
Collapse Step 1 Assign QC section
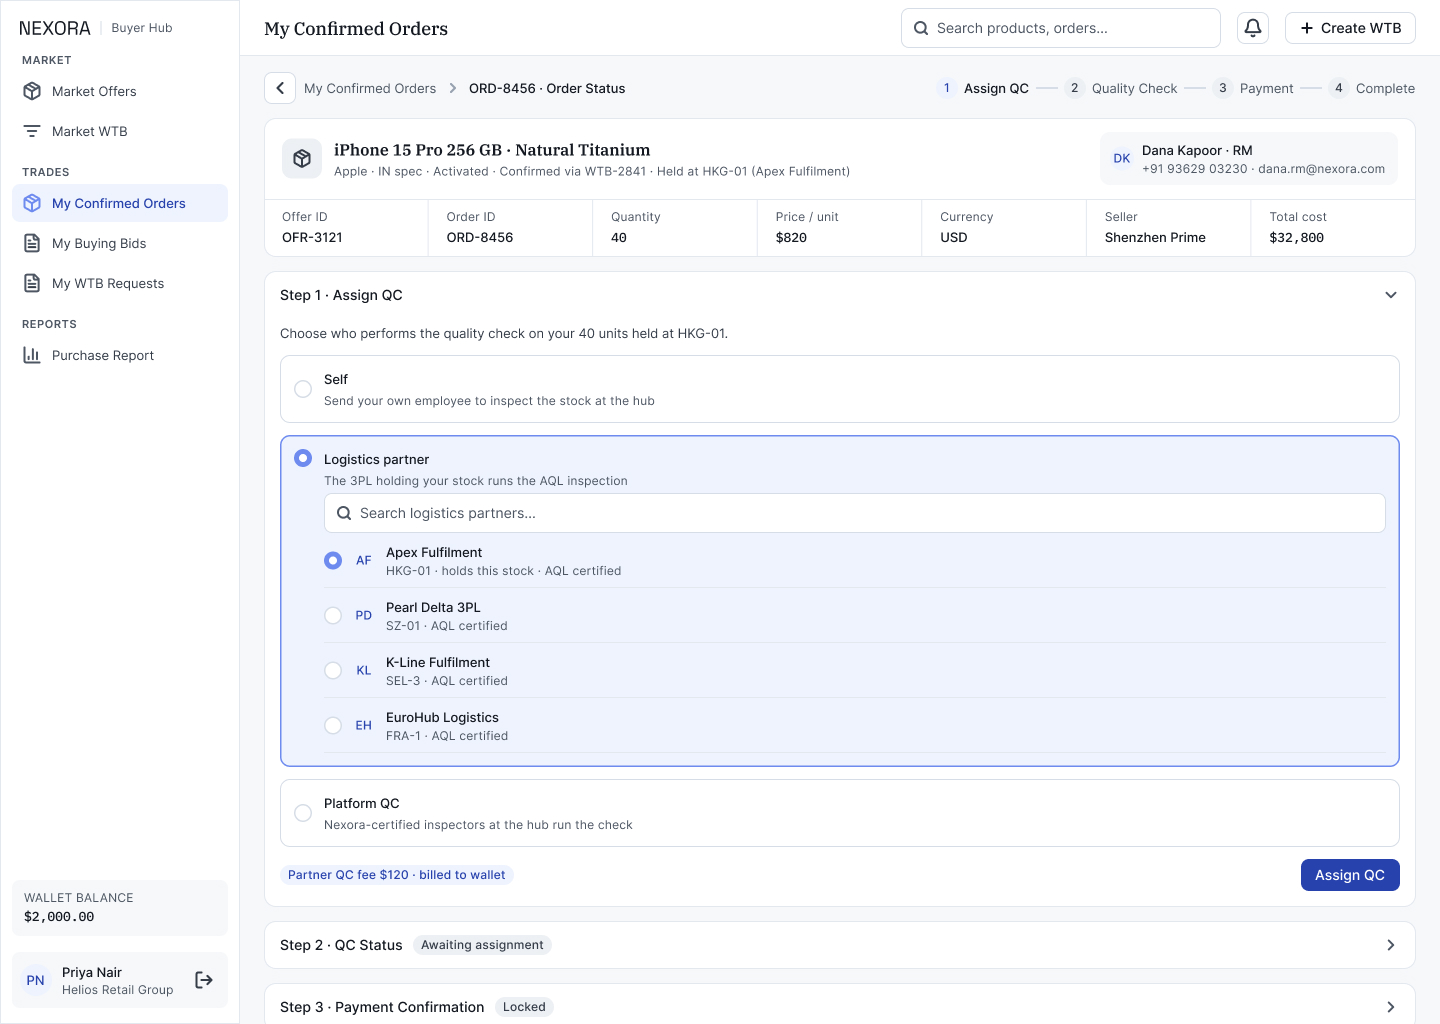(1391, 295)
